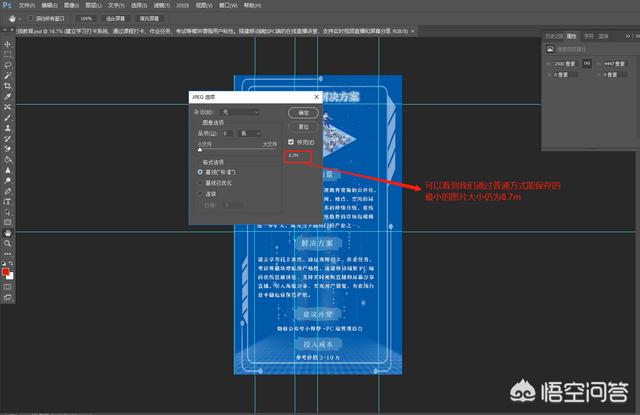Viewport: 640px width, 415px height.
Task: Choose the 连续 progressive format option
Action: click(199, 195)
